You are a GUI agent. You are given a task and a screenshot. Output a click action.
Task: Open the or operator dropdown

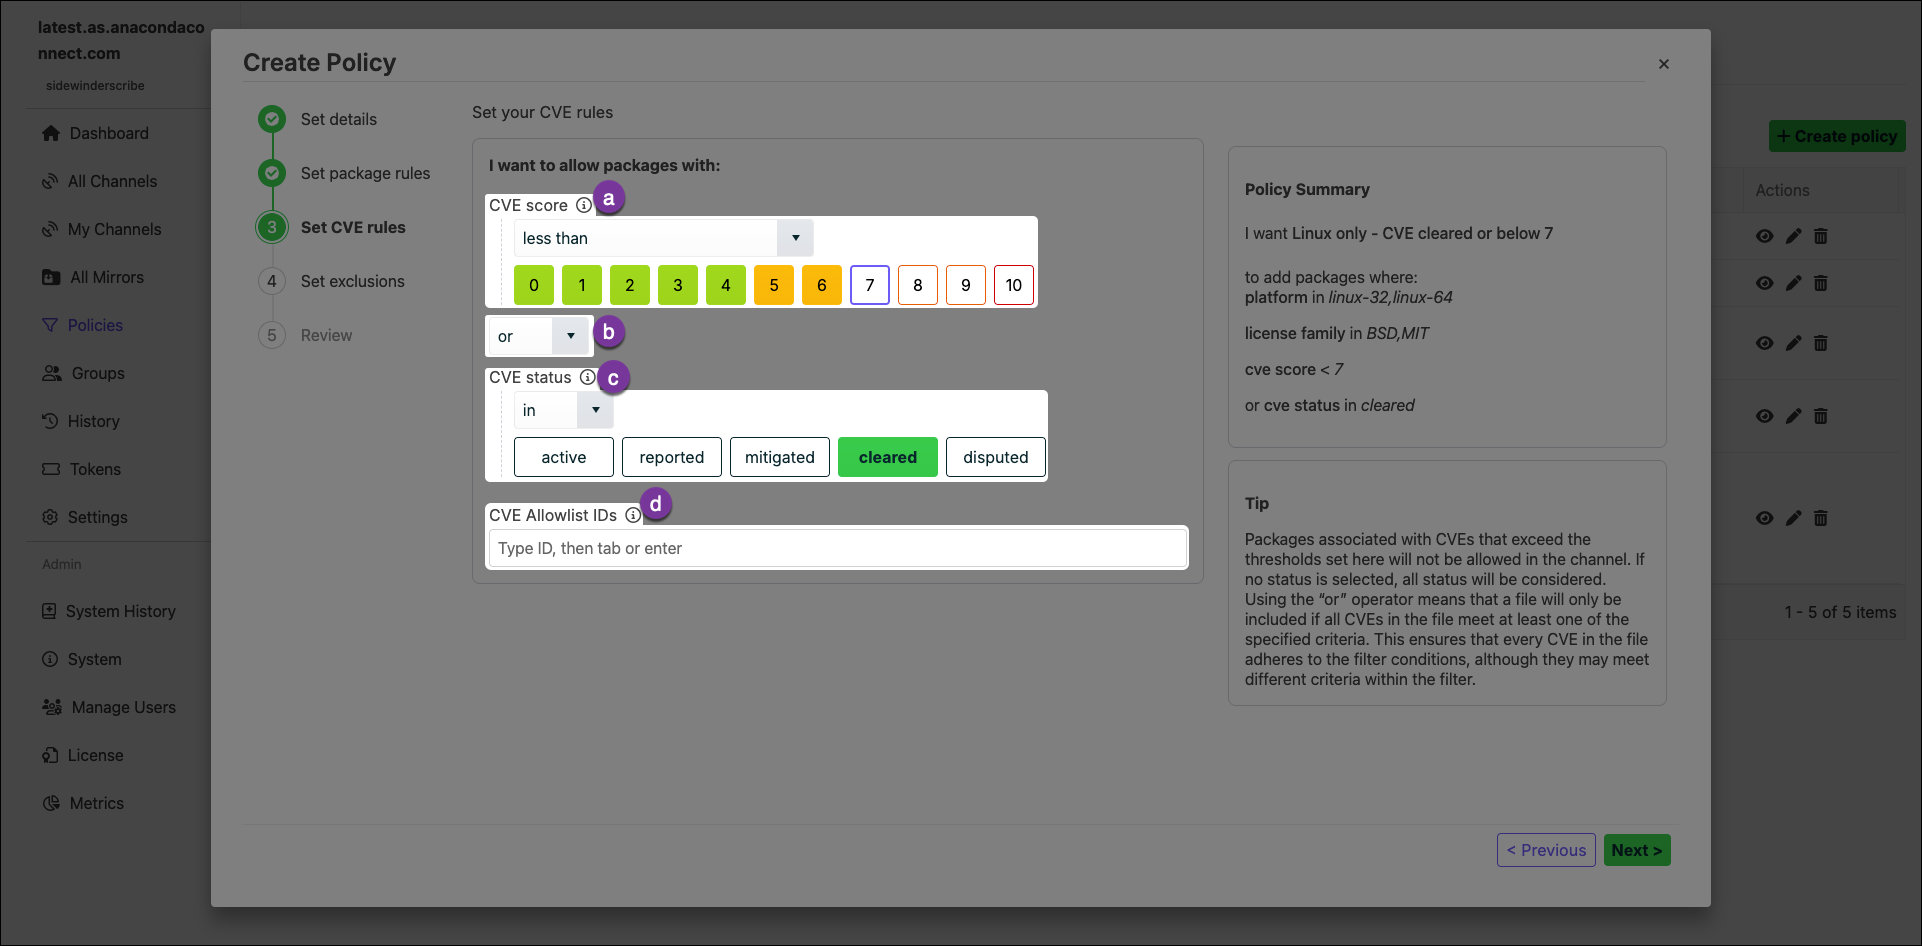(x=539, y=336)
